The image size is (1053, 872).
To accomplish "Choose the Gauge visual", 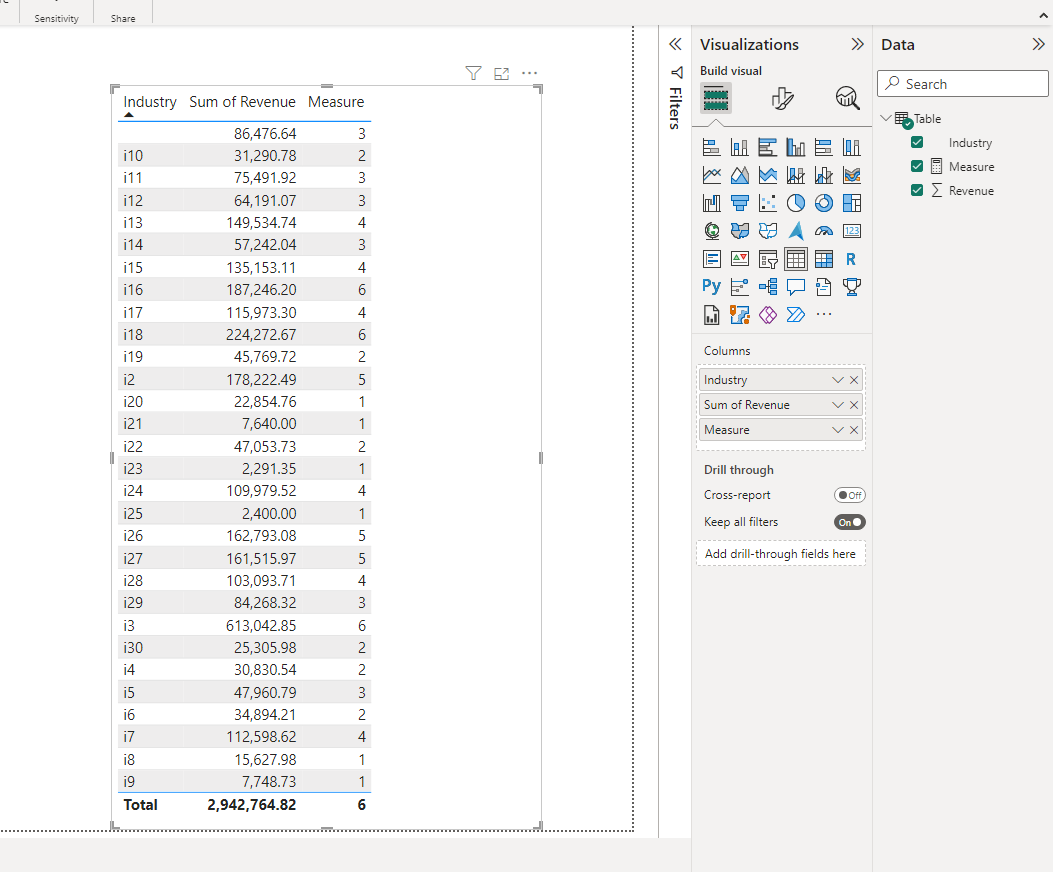I will (x=823, y=231).
